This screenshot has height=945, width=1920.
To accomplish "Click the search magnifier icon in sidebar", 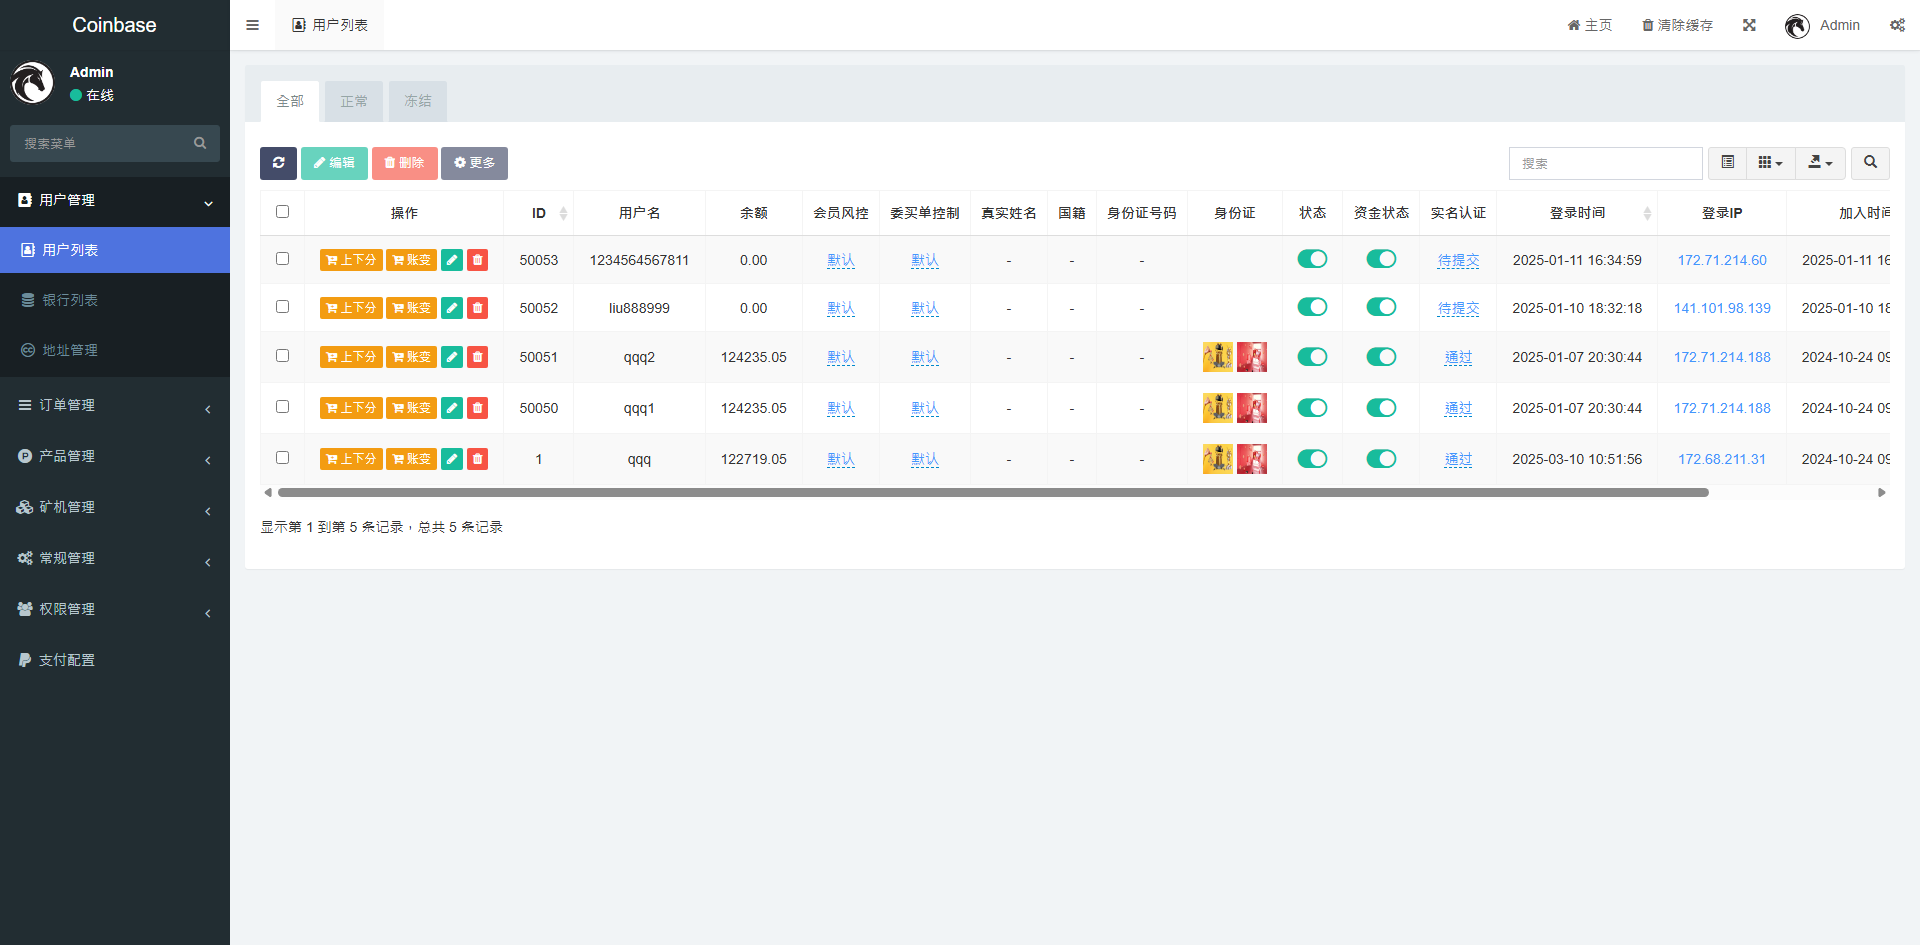I will (200, 143).
